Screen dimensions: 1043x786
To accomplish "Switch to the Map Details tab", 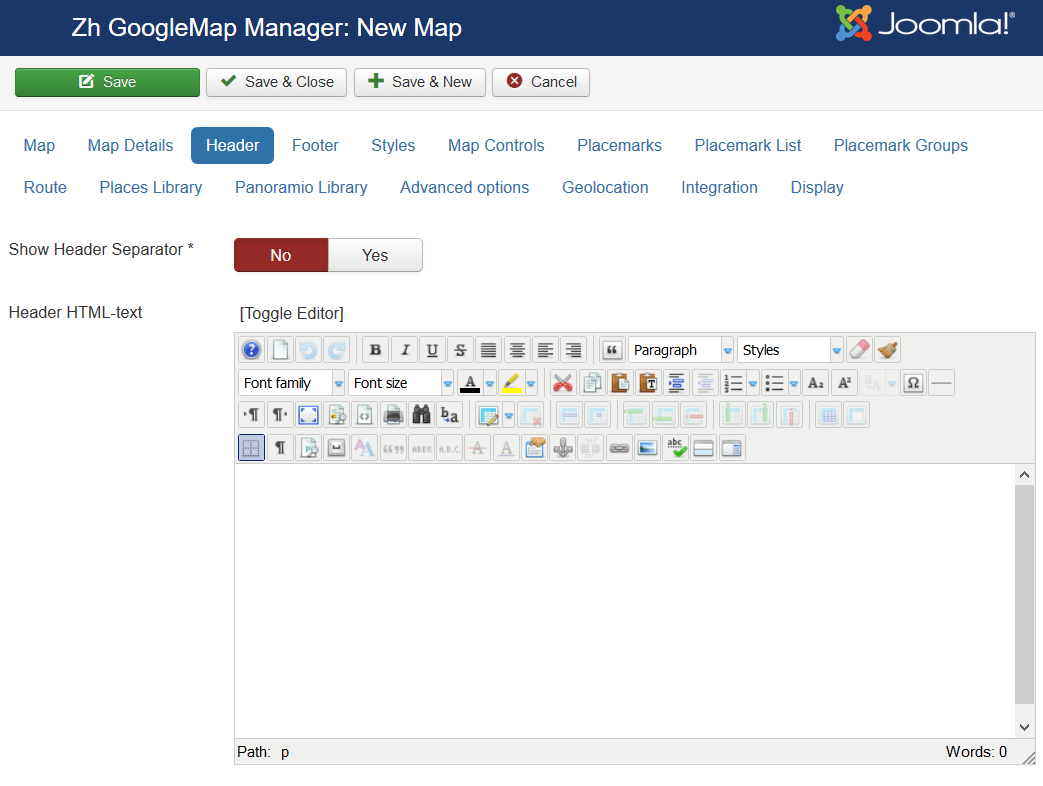I will coord(130,145).
